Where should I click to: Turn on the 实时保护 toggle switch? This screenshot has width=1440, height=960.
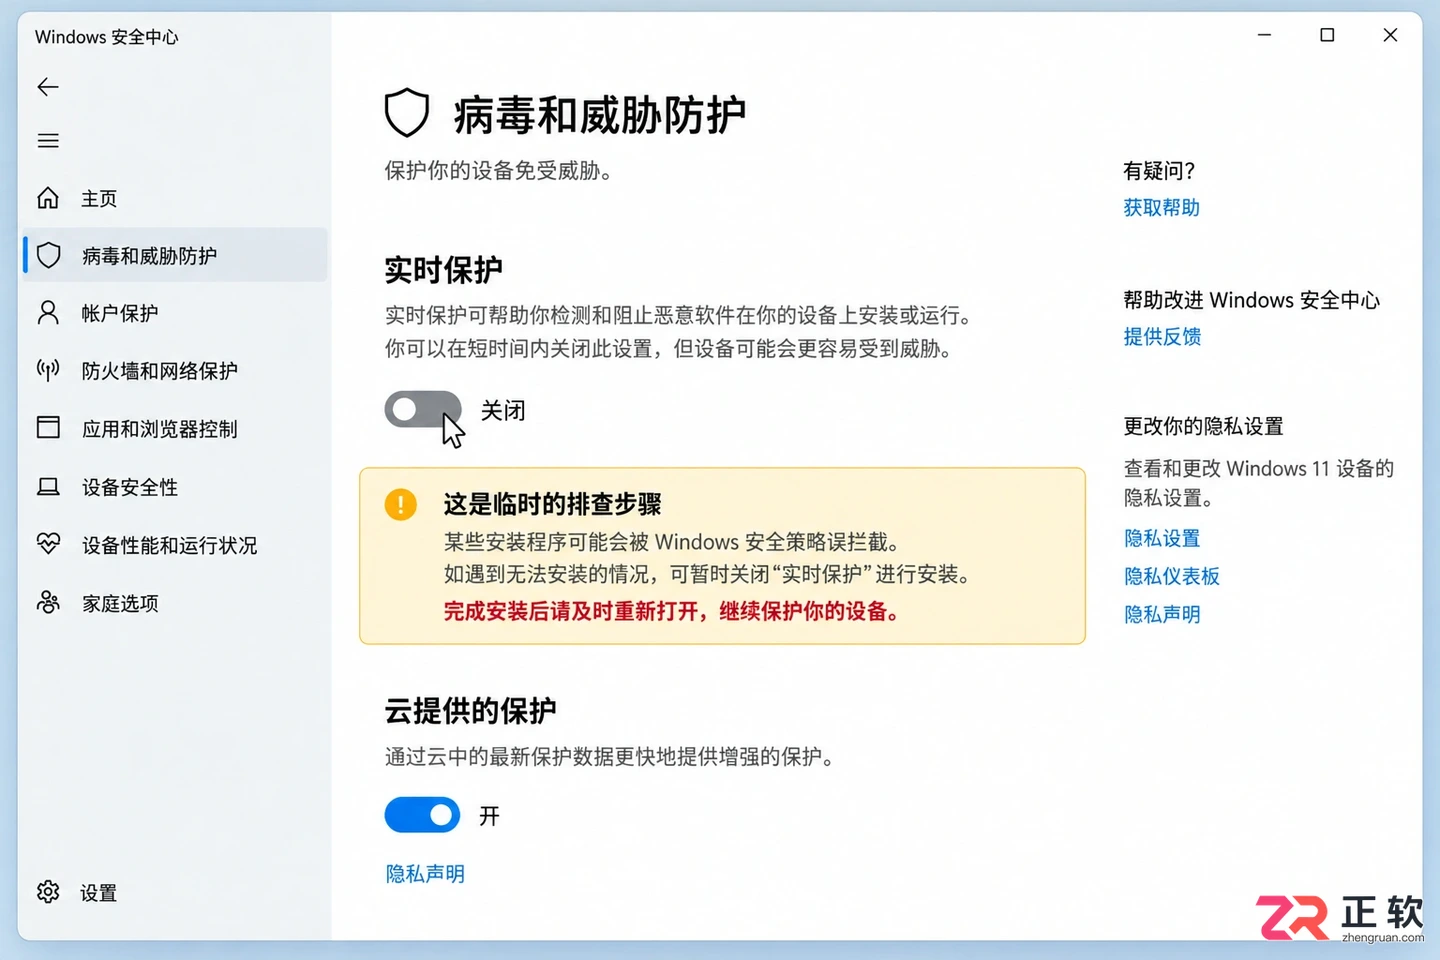coord(423,409)
